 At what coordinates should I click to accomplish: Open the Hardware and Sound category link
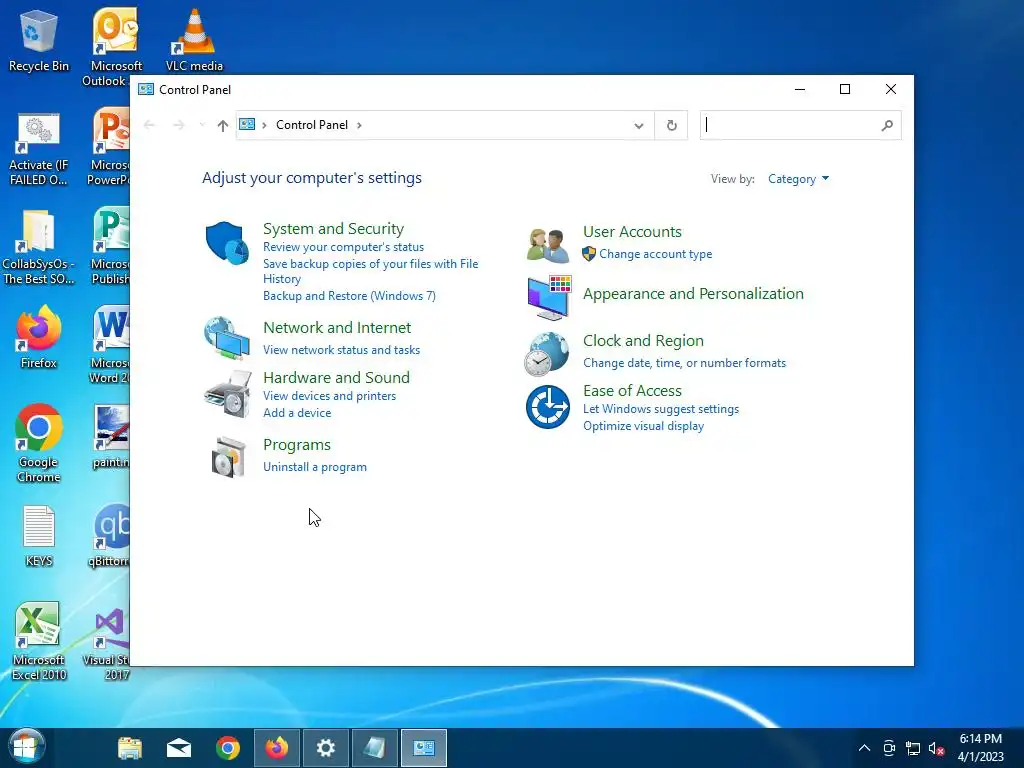[336, 377]
